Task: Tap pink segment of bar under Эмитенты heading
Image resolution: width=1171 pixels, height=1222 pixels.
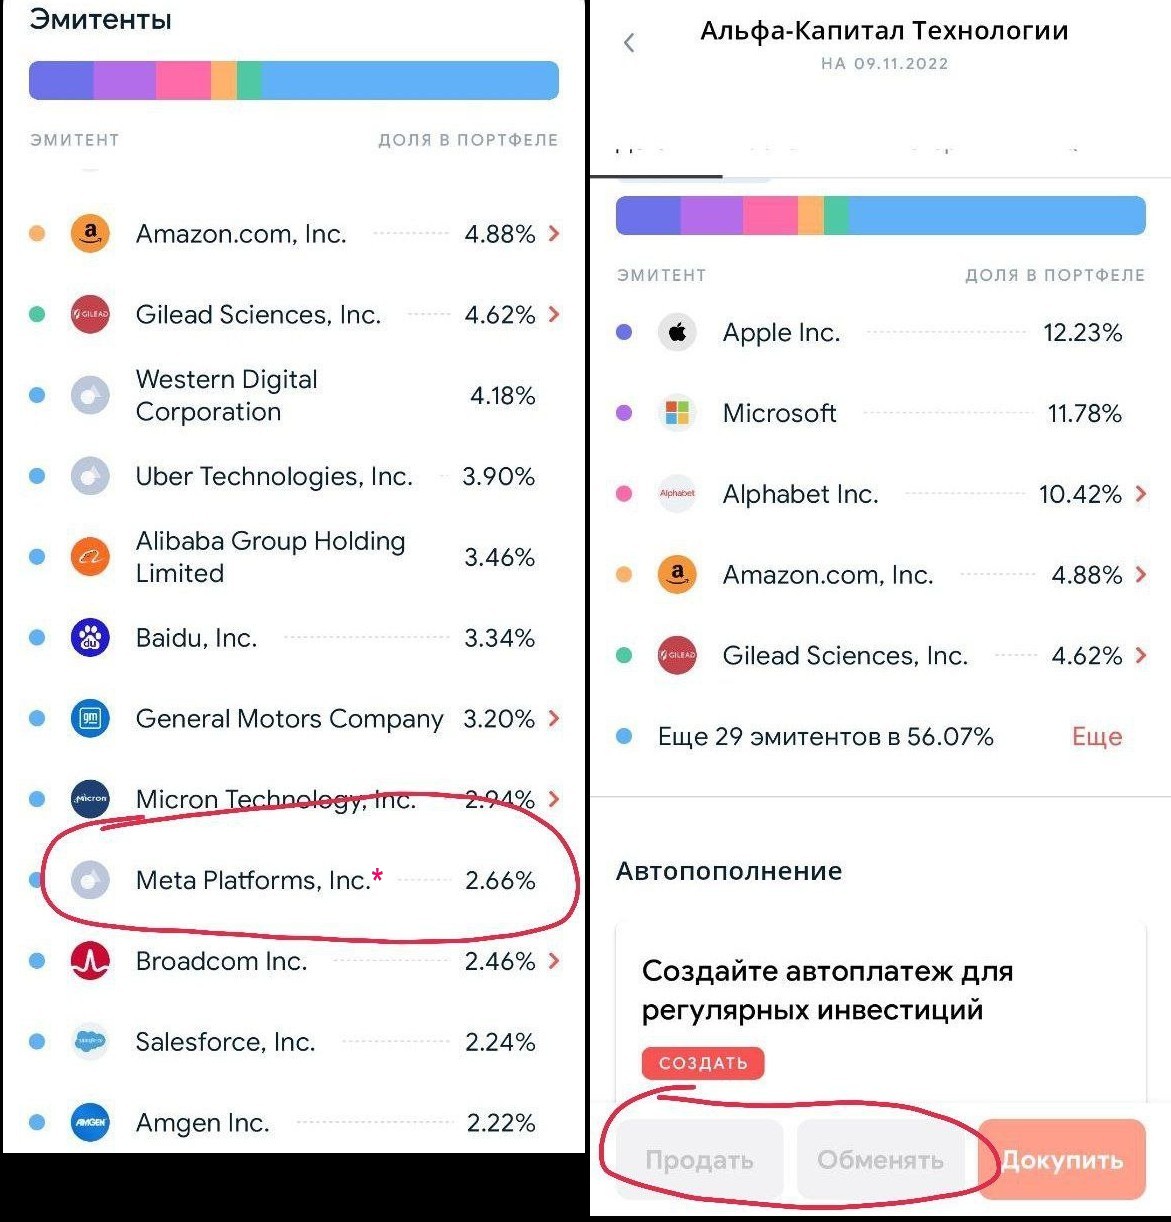Action: click(x=183, y=81)
